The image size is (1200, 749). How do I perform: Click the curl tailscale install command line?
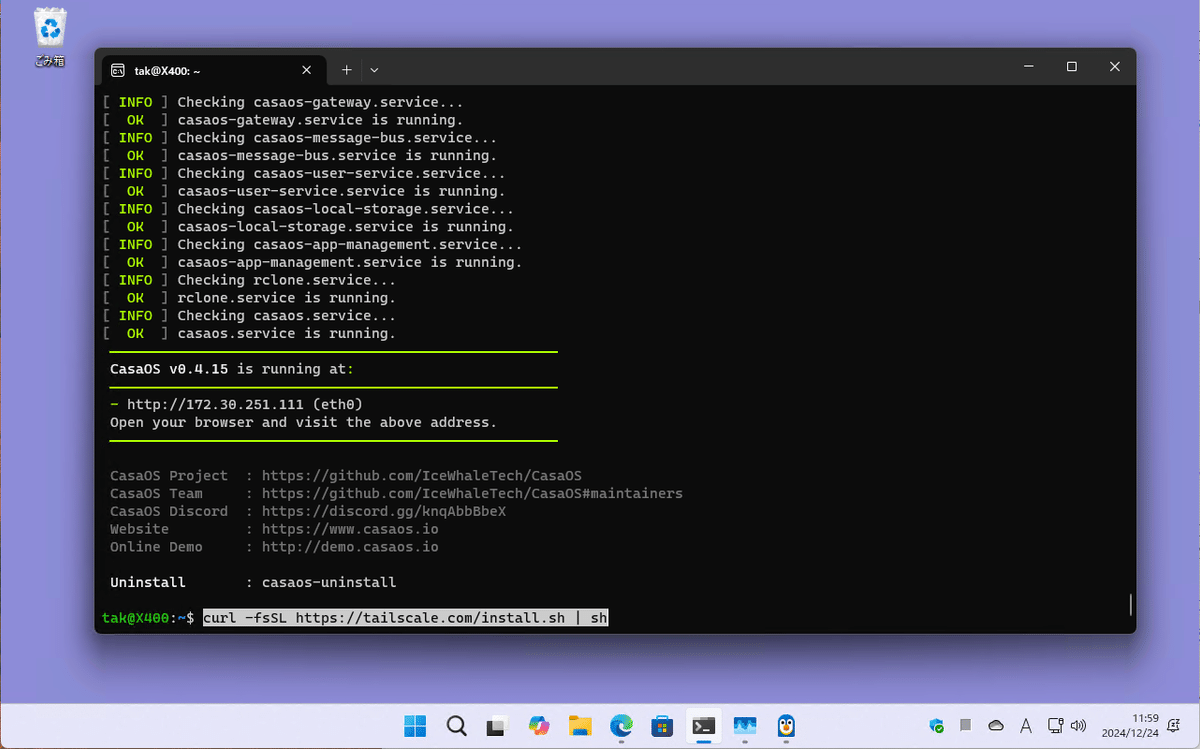[405, 618]
